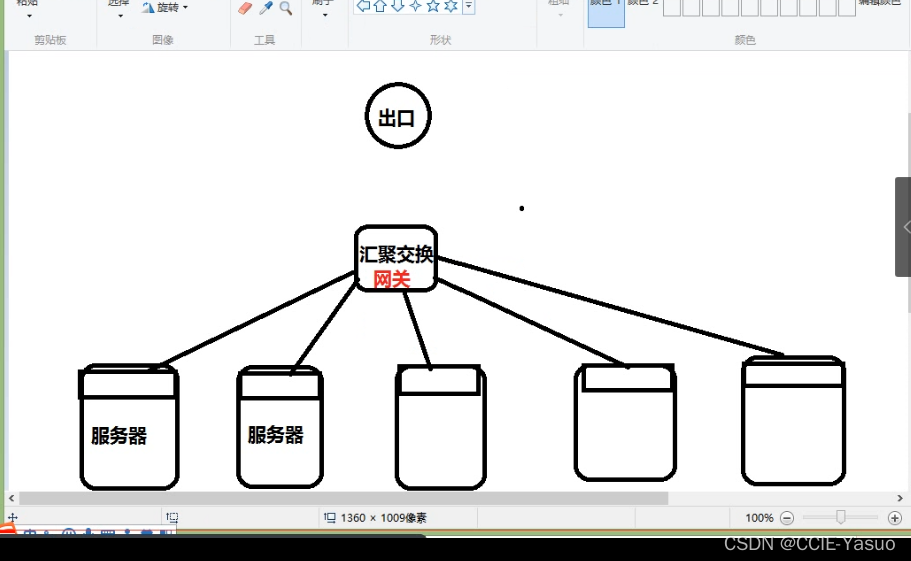Select the Eraser tool
Viewport: 911px width, 561px height.
tap(246, 8)
